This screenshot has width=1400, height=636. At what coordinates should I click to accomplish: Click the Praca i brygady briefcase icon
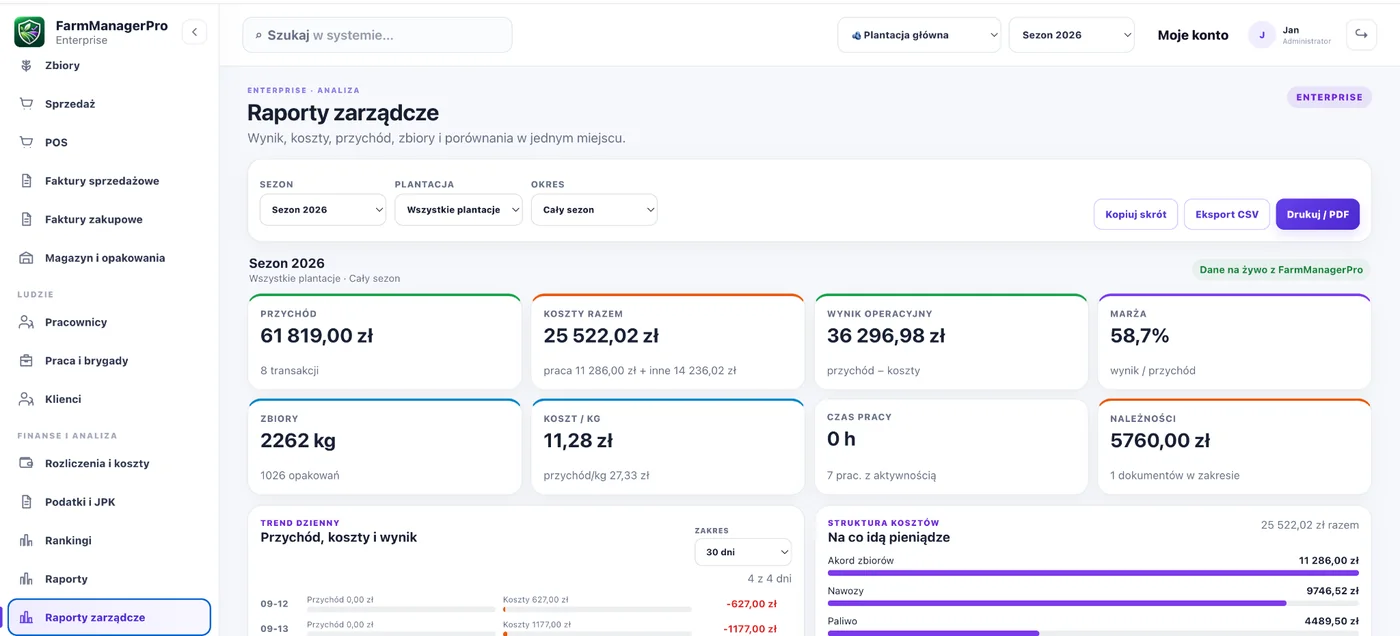tap(27, 361)
